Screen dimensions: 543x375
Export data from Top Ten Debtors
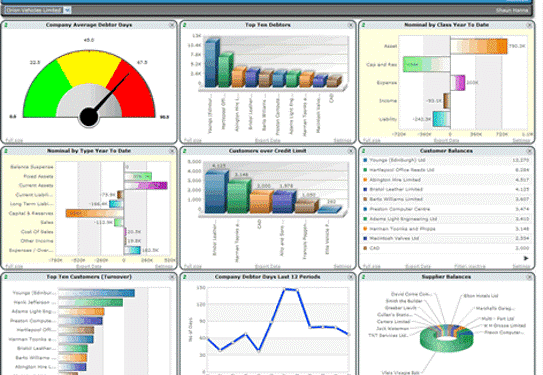(267, 140)
